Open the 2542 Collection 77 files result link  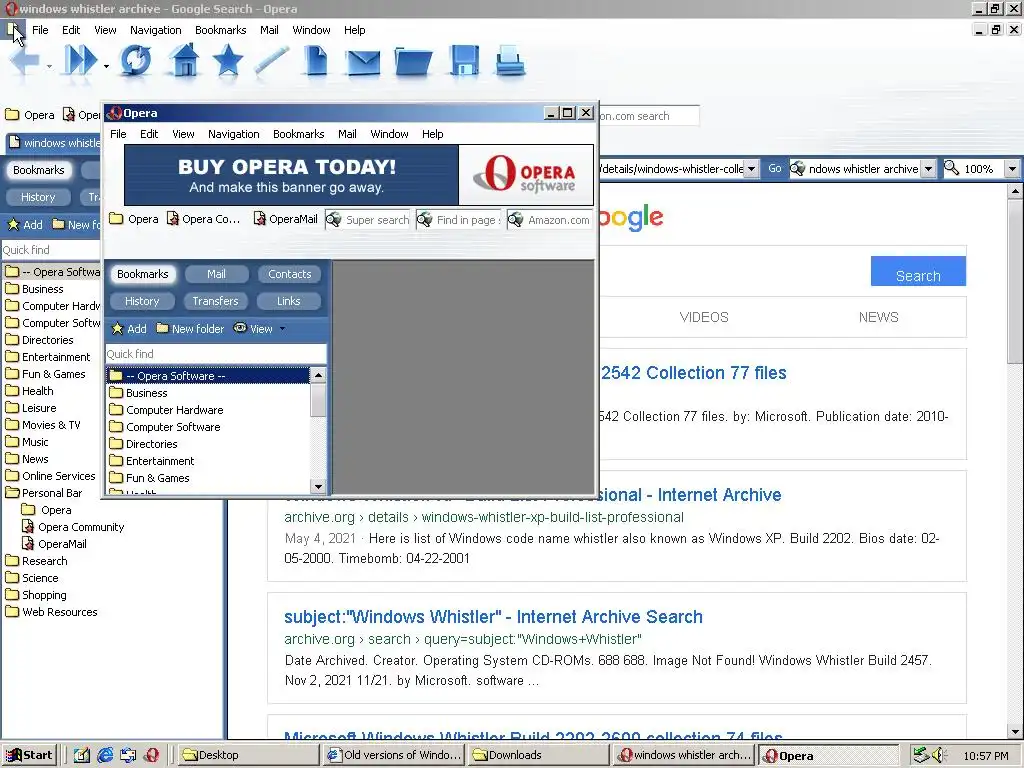(694, 373)
